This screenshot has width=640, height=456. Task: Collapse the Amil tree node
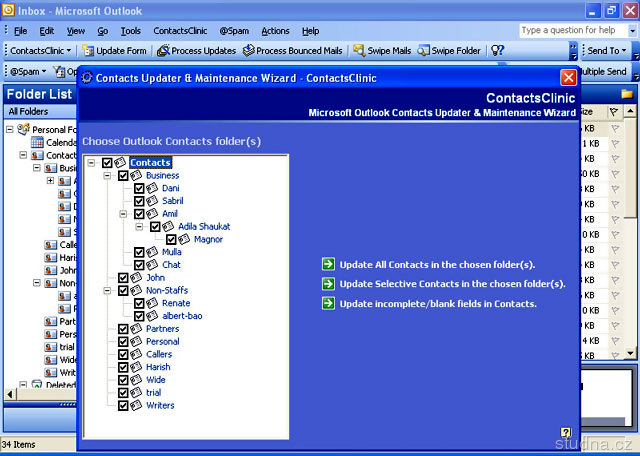click(x=123, y=213)
